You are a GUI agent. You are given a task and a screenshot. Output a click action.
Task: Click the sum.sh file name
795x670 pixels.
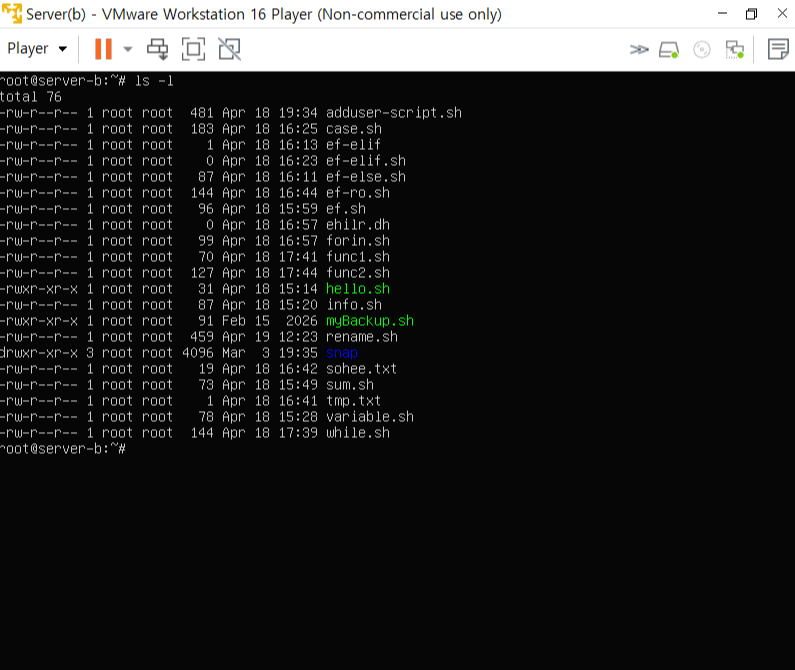pos(350,385)
